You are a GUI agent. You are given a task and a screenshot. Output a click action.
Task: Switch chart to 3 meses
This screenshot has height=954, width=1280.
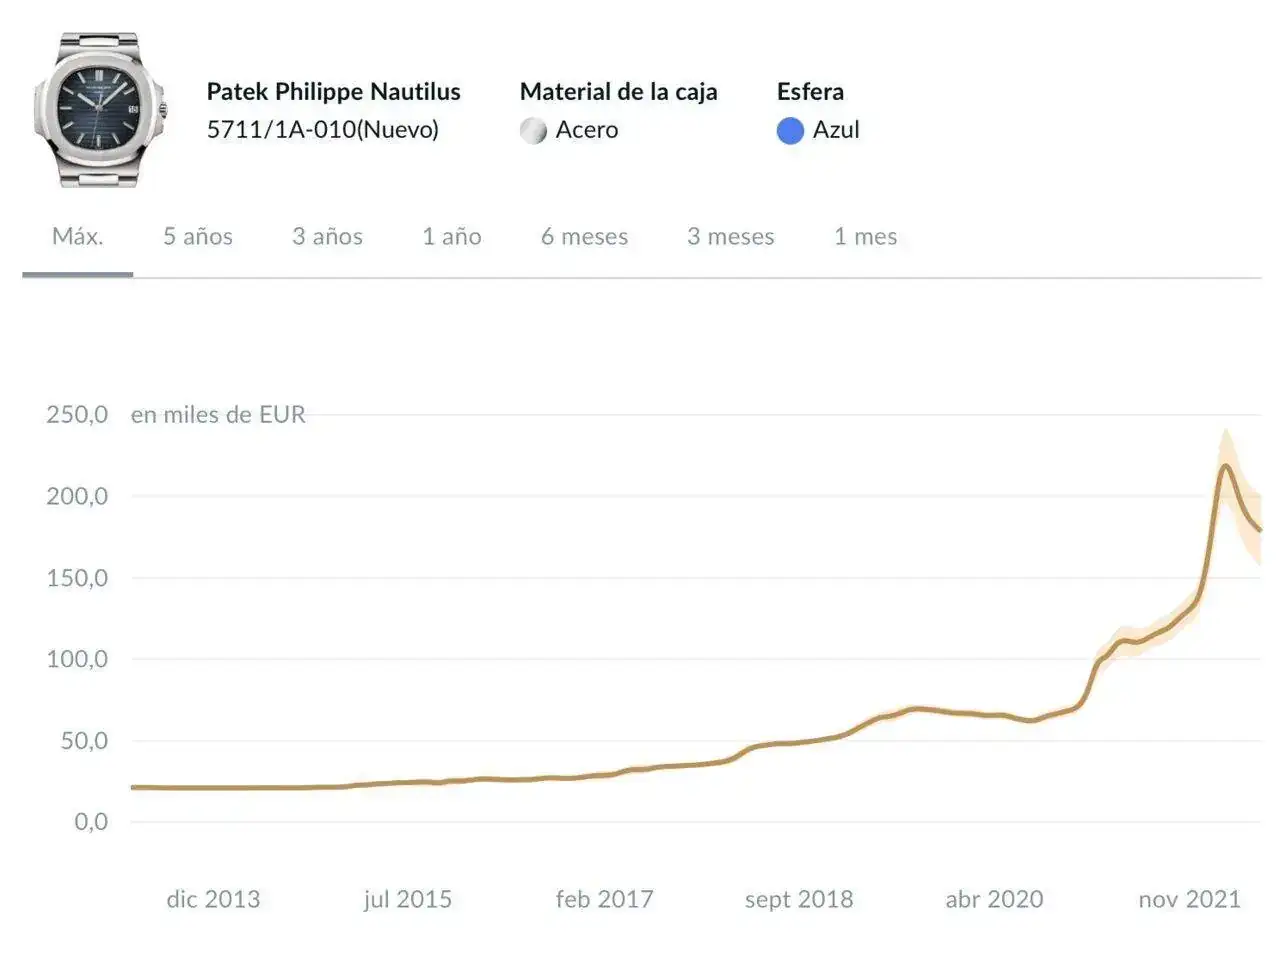coord(730,237)
